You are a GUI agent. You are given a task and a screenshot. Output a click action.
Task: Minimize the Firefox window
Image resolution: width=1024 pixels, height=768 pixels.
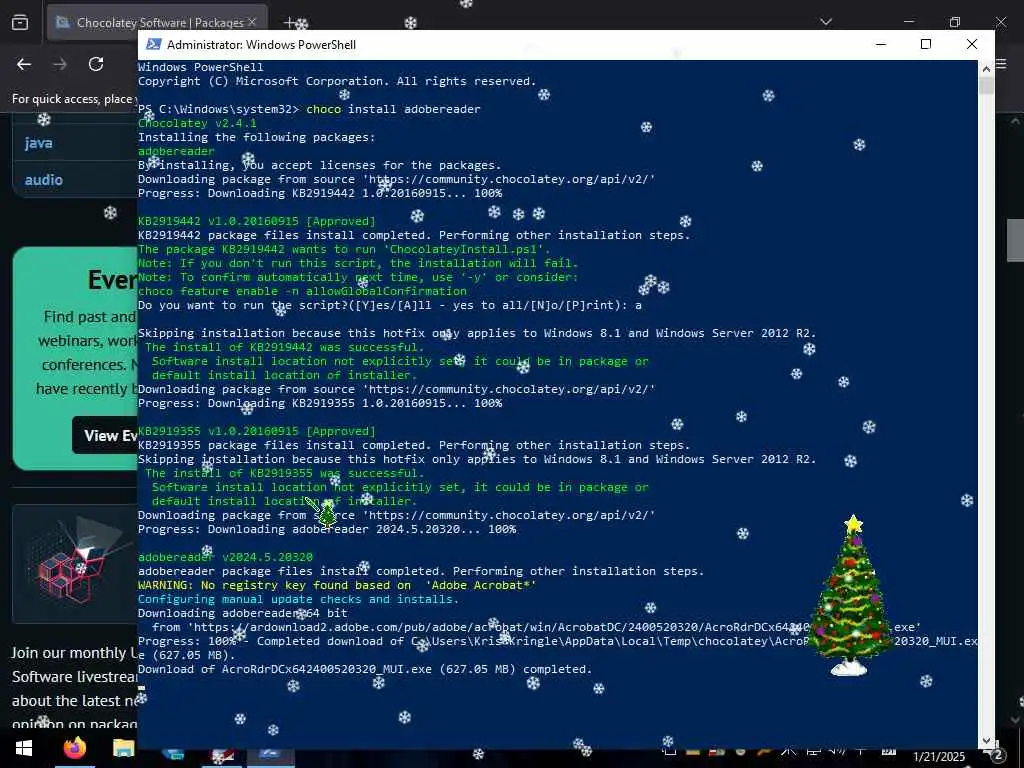coord(909,22)
